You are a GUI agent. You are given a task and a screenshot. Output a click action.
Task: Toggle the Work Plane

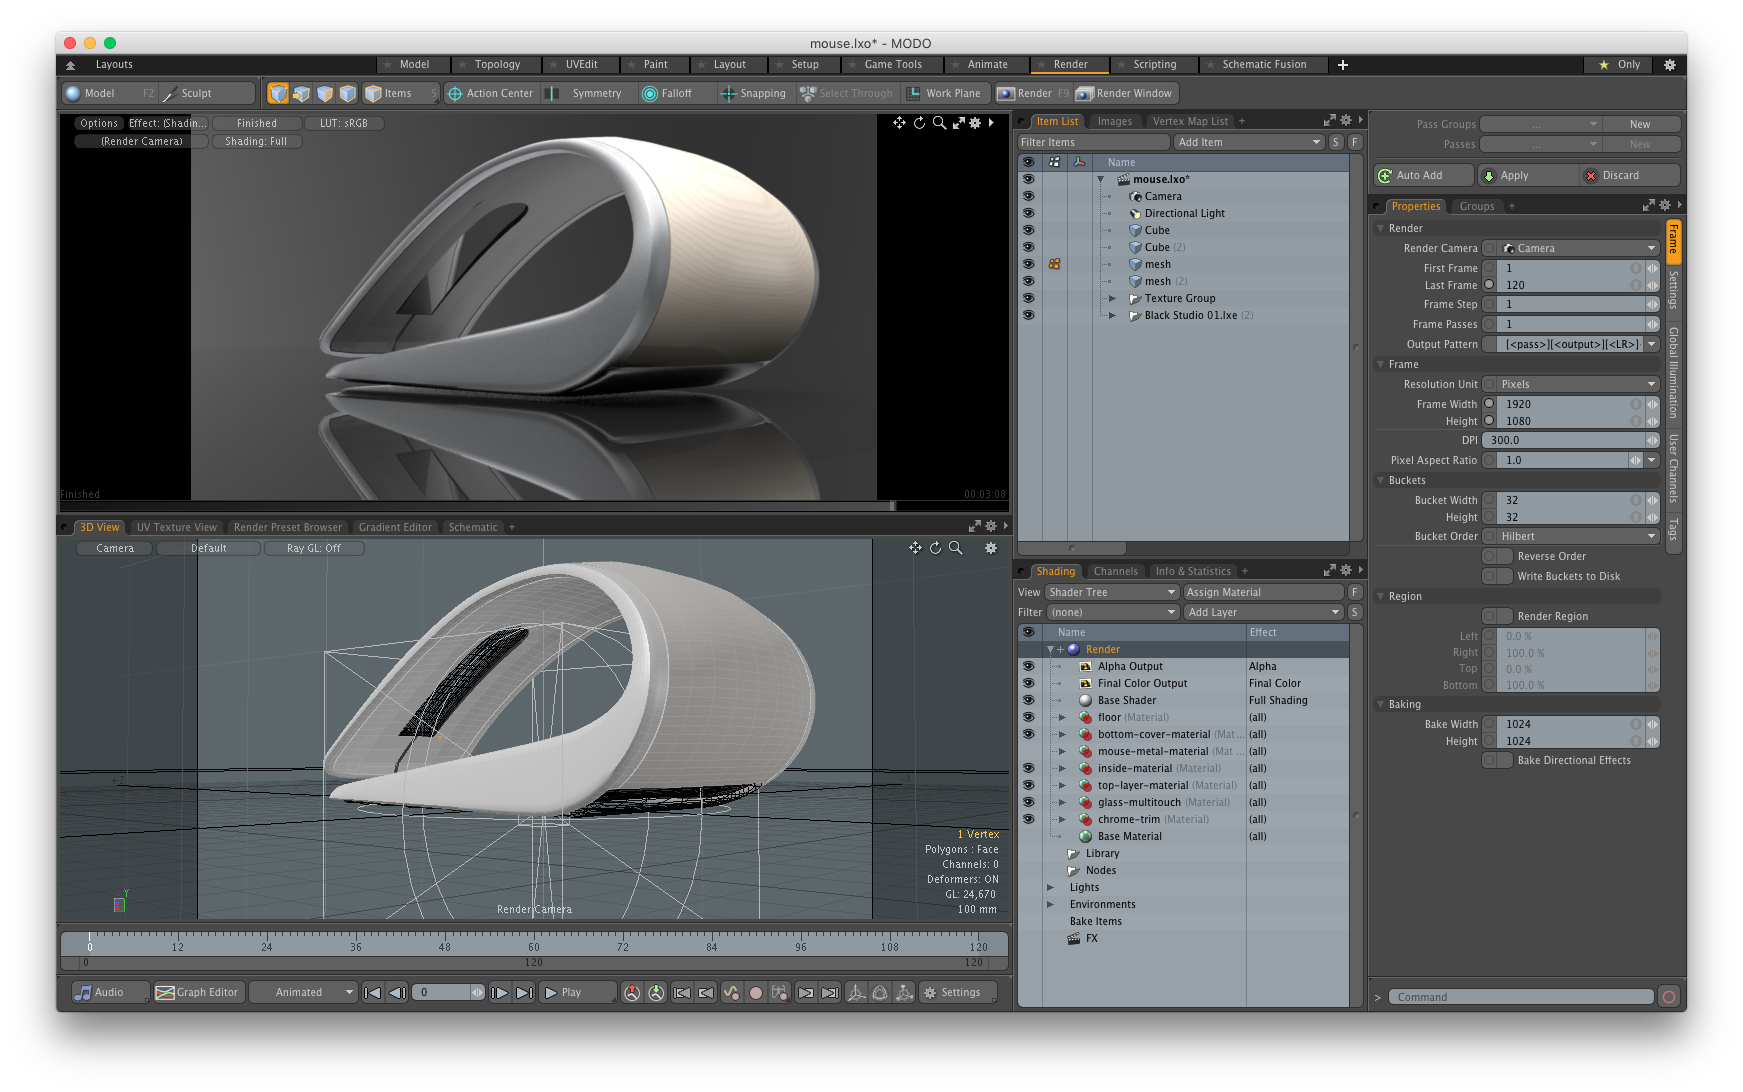point(946,93)
